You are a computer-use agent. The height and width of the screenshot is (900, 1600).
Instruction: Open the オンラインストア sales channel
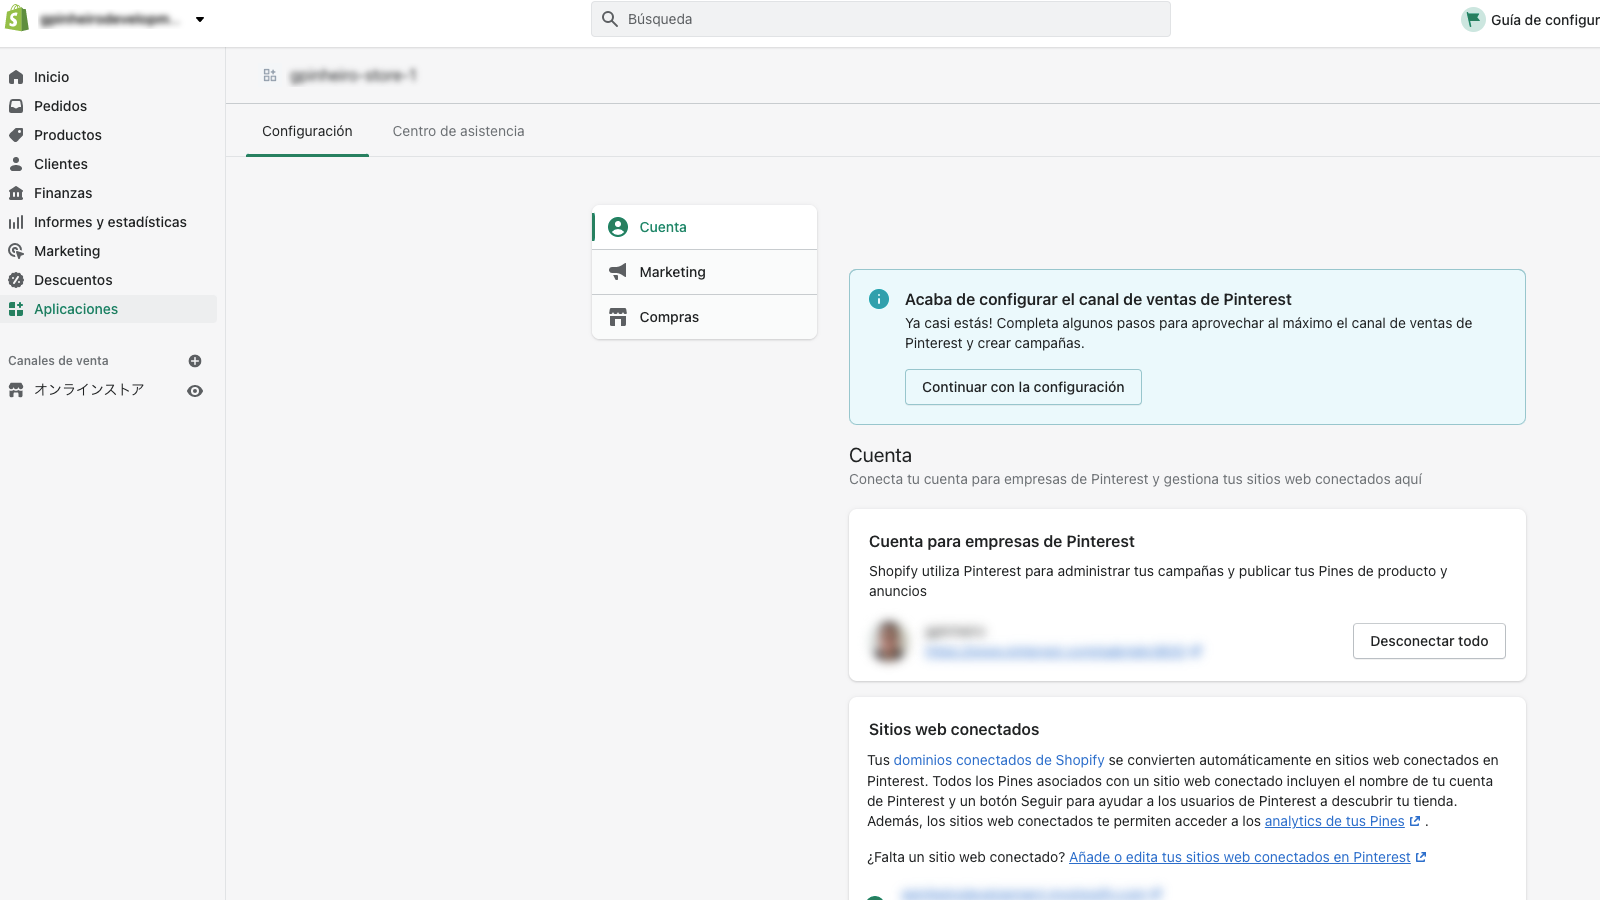pos(89,390)
